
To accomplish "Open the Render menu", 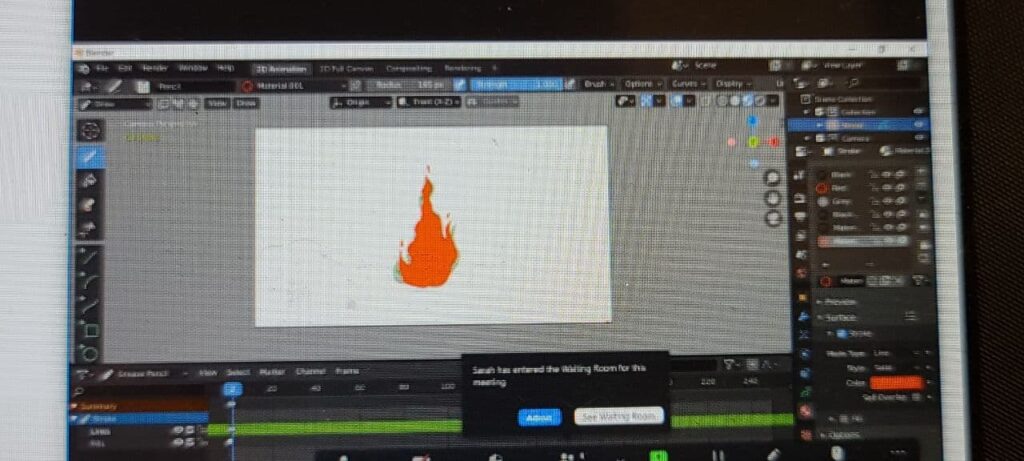I will pos(156,68).
